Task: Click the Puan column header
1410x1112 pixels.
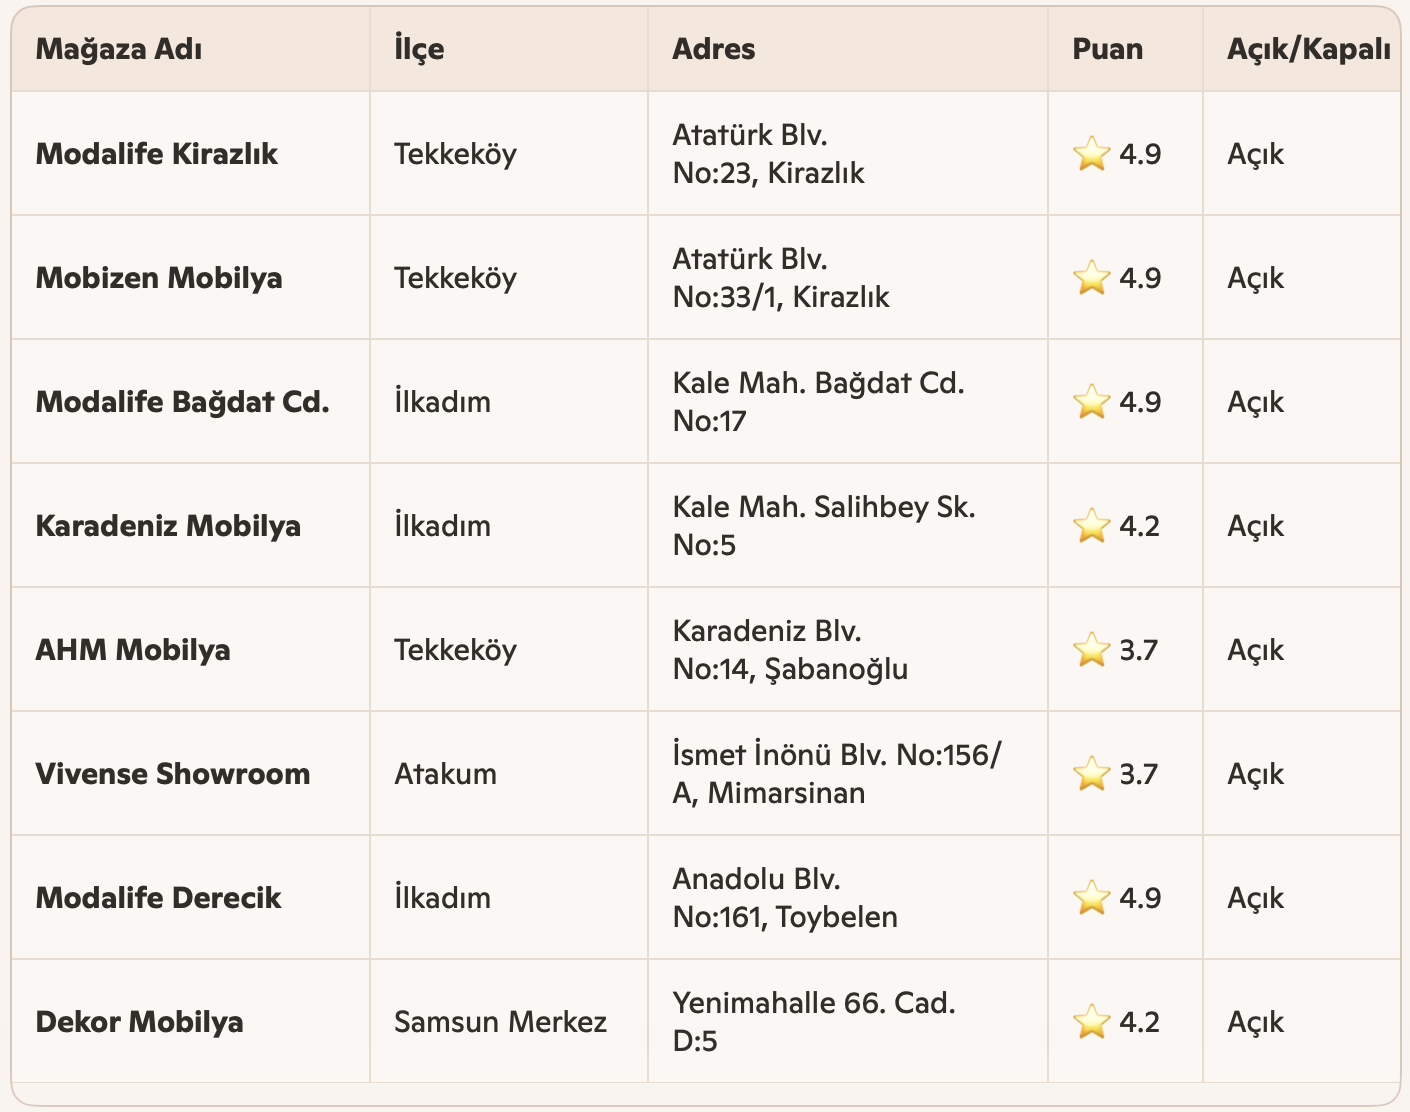Action: (1107, 49)
